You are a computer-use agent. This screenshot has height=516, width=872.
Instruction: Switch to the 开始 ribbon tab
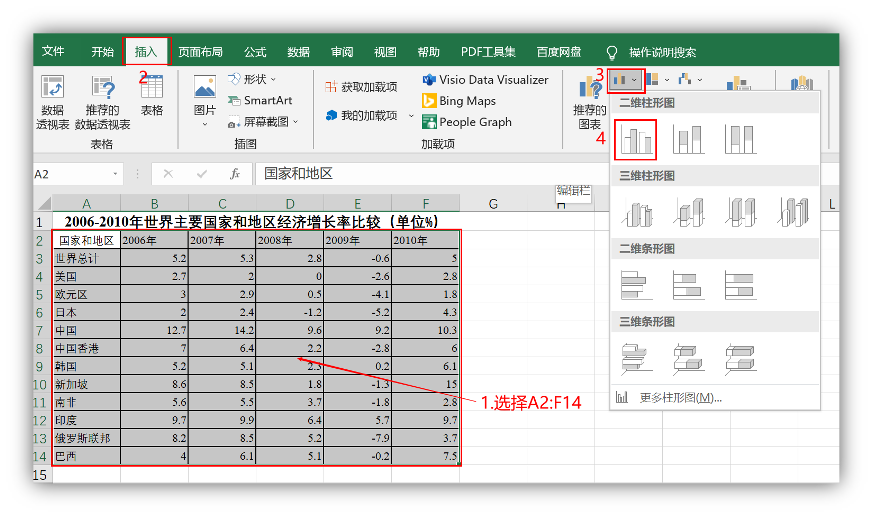pyautogui.click(x=102, y=52)
